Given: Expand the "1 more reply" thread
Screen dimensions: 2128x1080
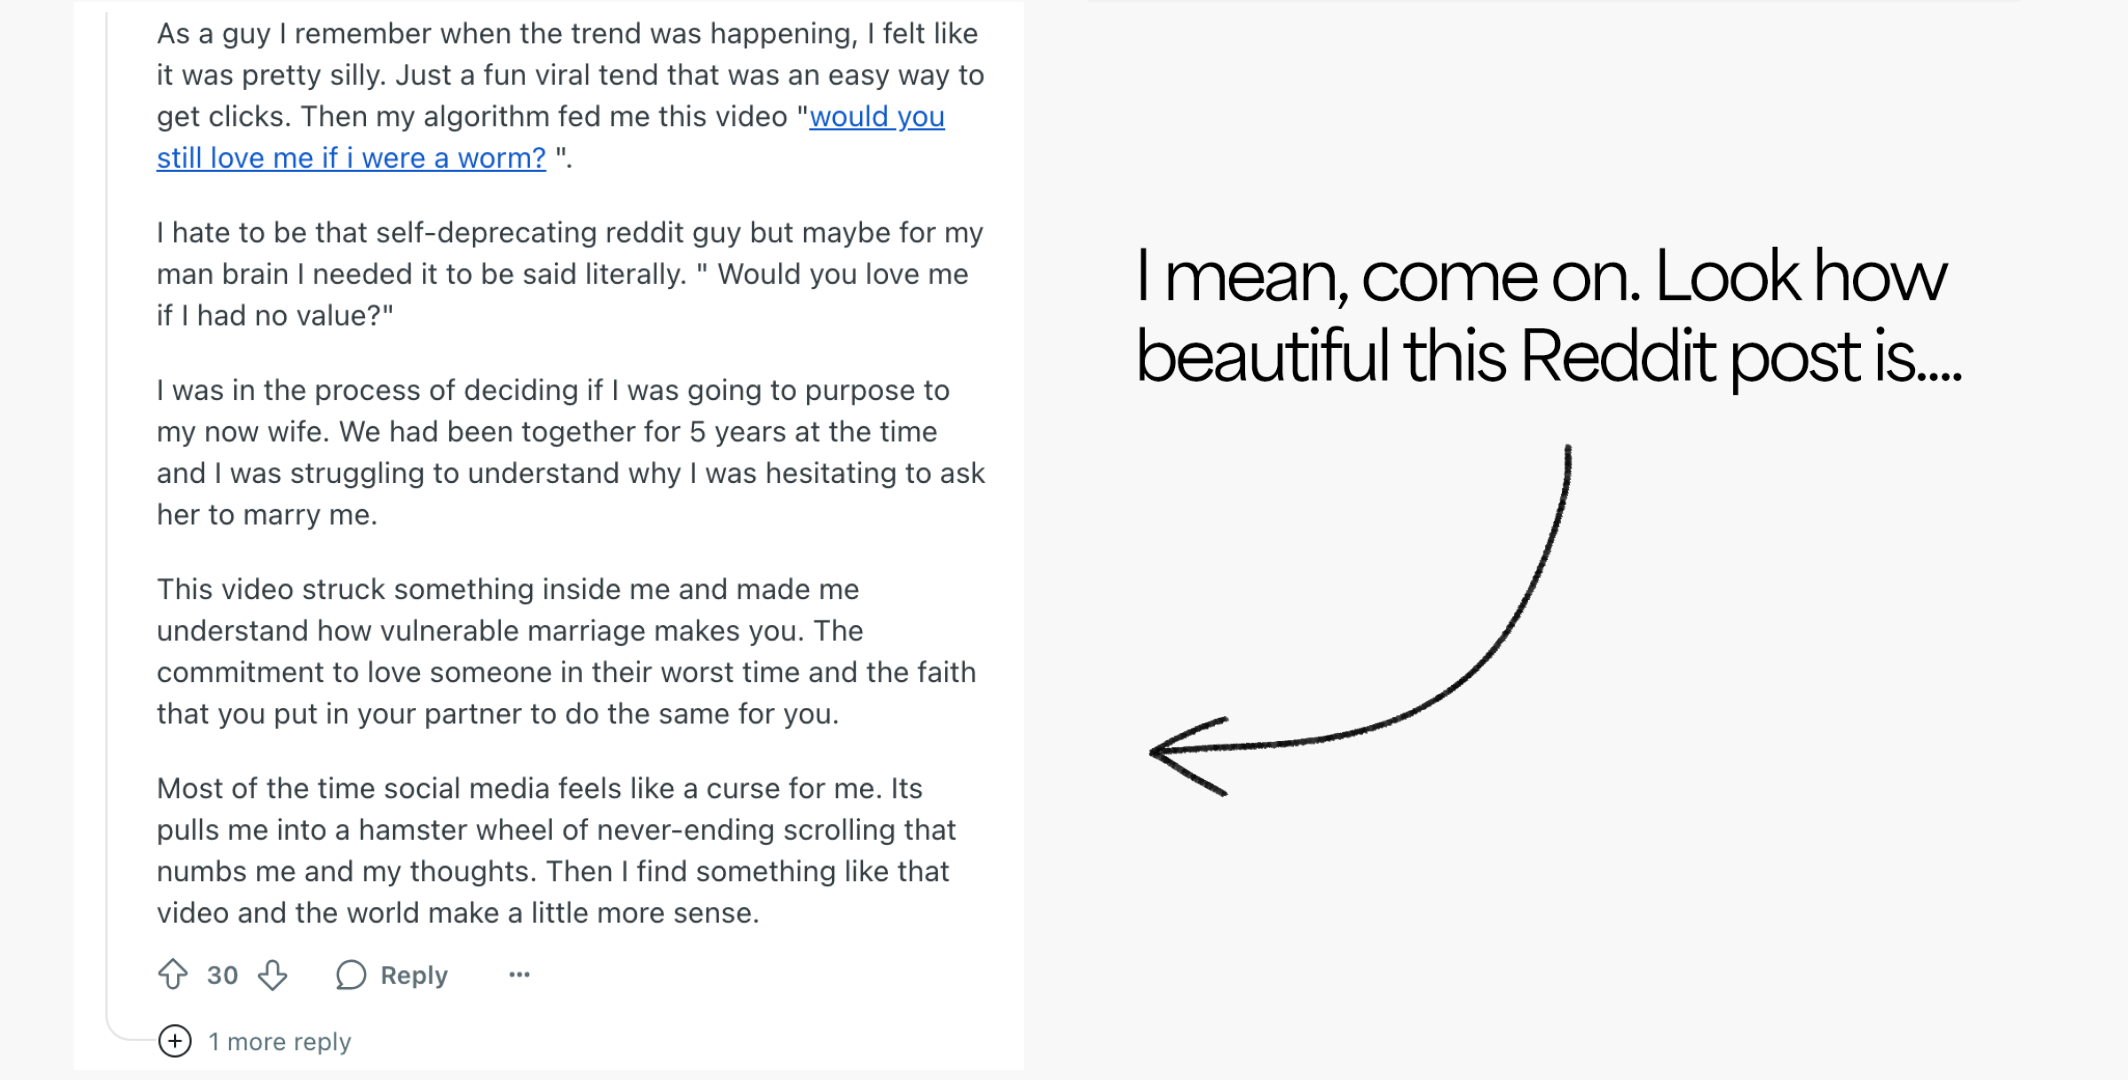Looking at the screenshot, I should click(279, 1041).
